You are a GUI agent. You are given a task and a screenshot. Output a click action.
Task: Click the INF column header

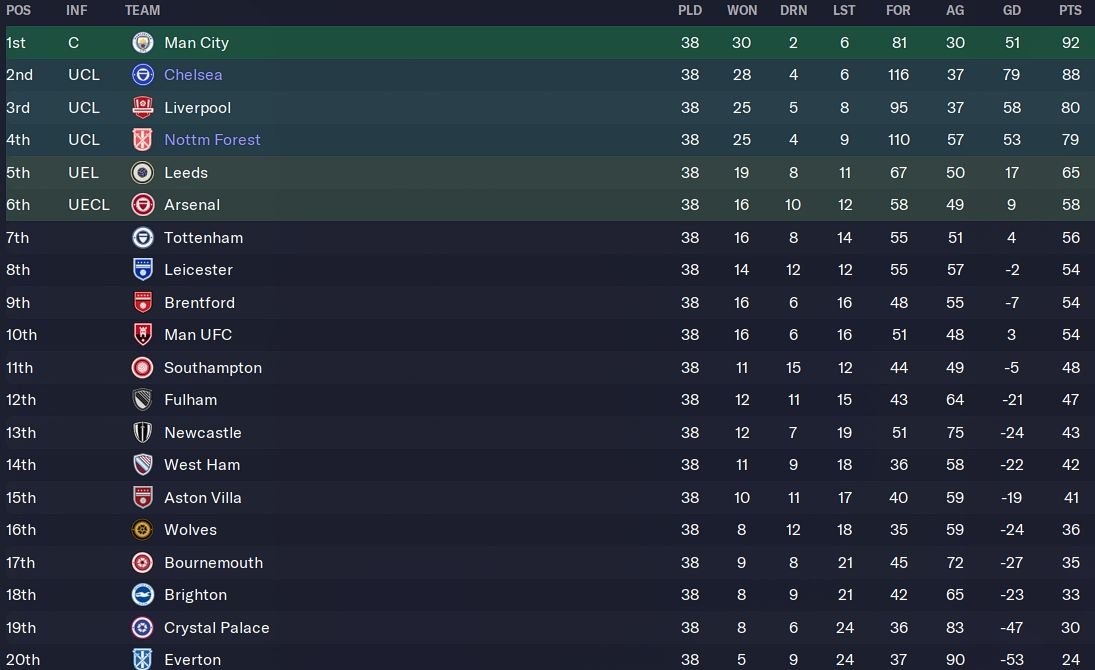[77, 11]
